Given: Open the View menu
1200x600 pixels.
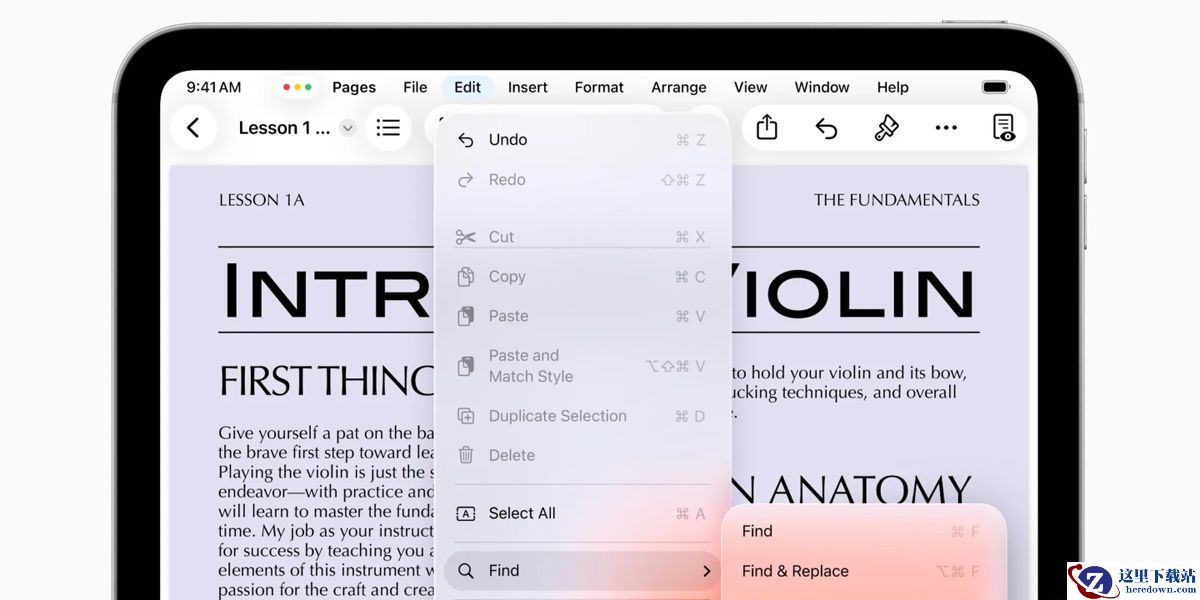Looking at the screenshot, I should tap(750, 87).
